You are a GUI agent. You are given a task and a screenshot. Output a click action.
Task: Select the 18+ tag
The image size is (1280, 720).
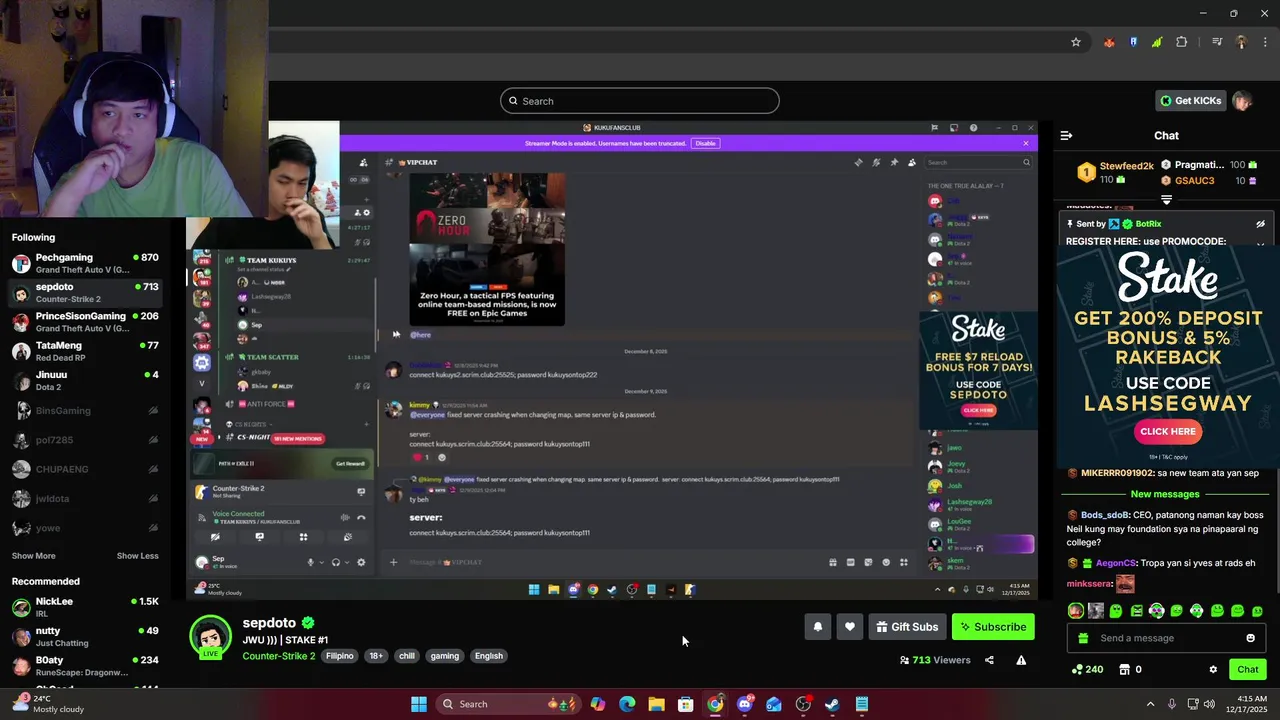tap(376, 656)
